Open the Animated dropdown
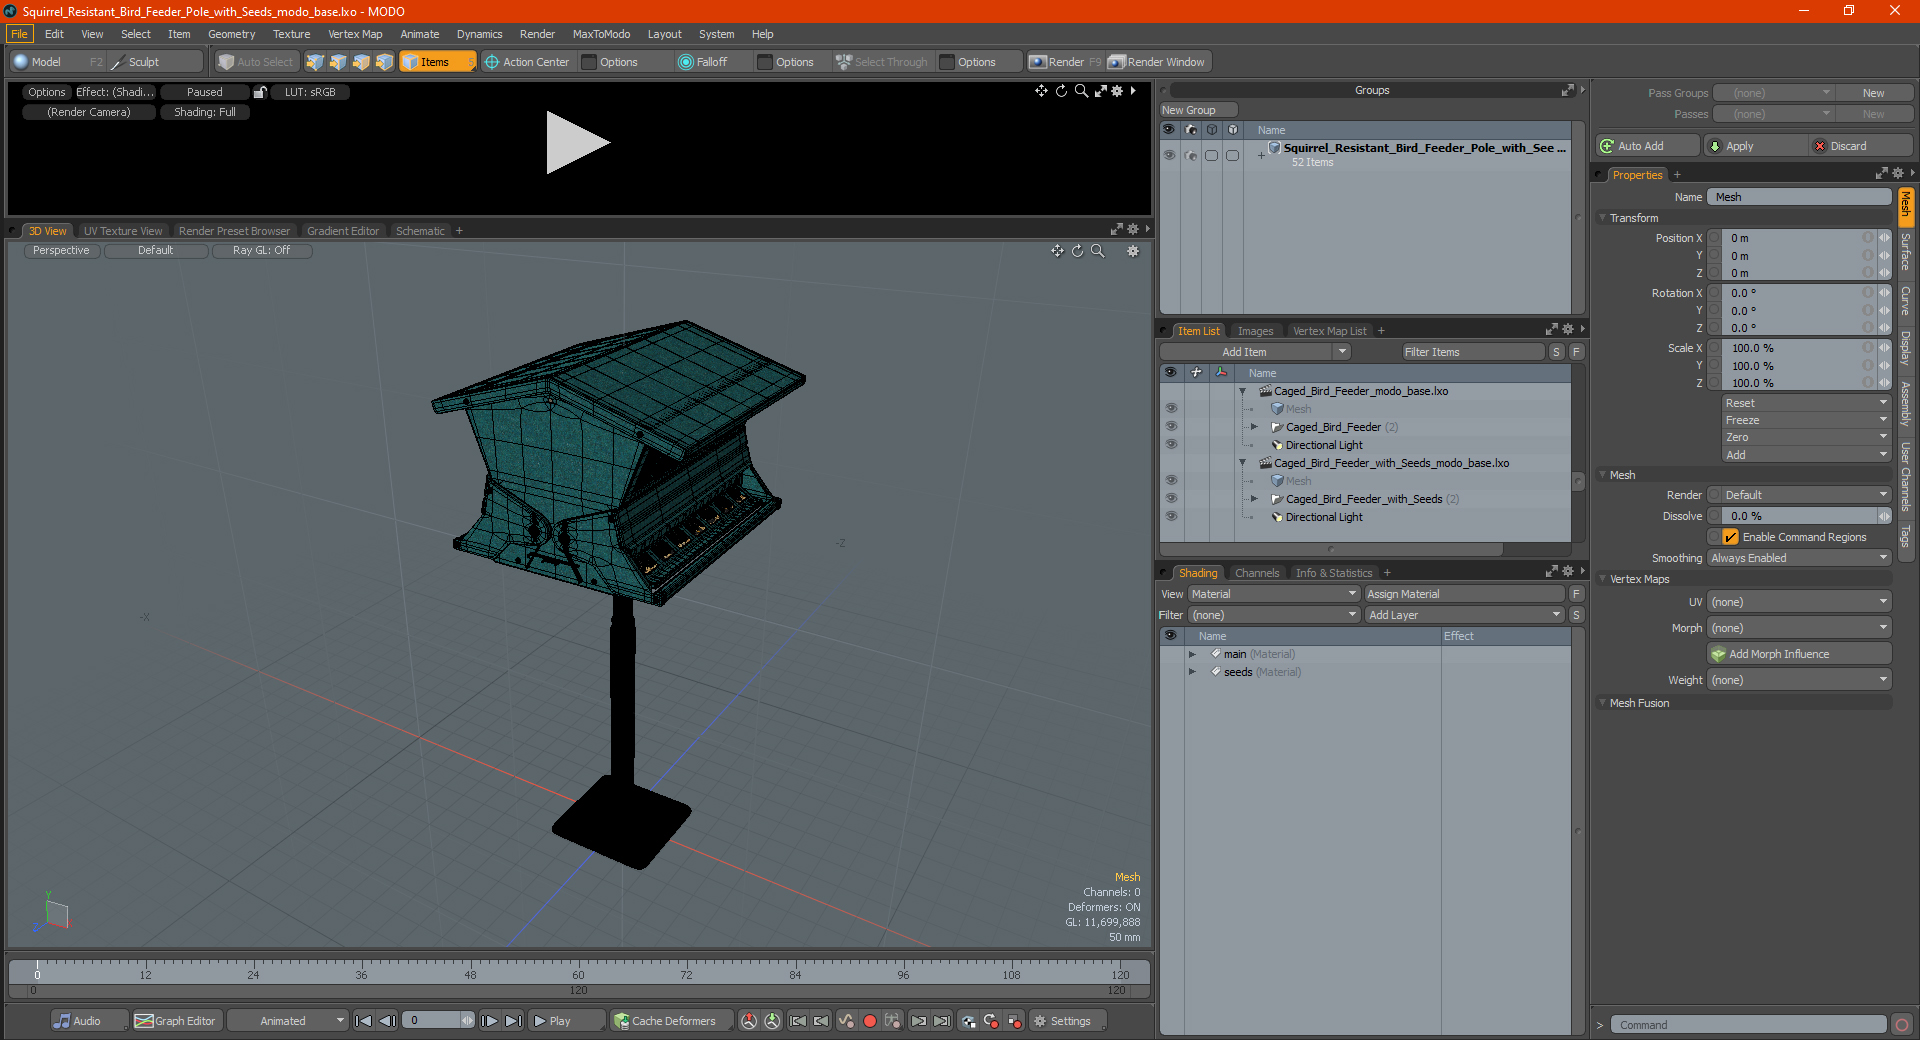Image resolution: width=1920 pixels, height=1040 pixels. pos(287,1021)
